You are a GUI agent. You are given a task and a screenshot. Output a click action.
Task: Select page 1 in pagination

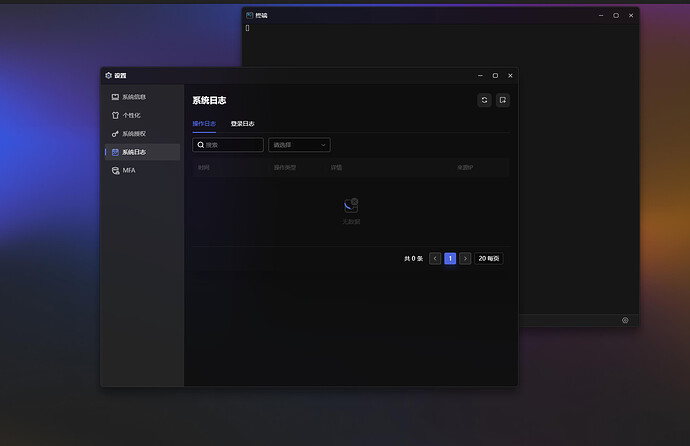450,258
